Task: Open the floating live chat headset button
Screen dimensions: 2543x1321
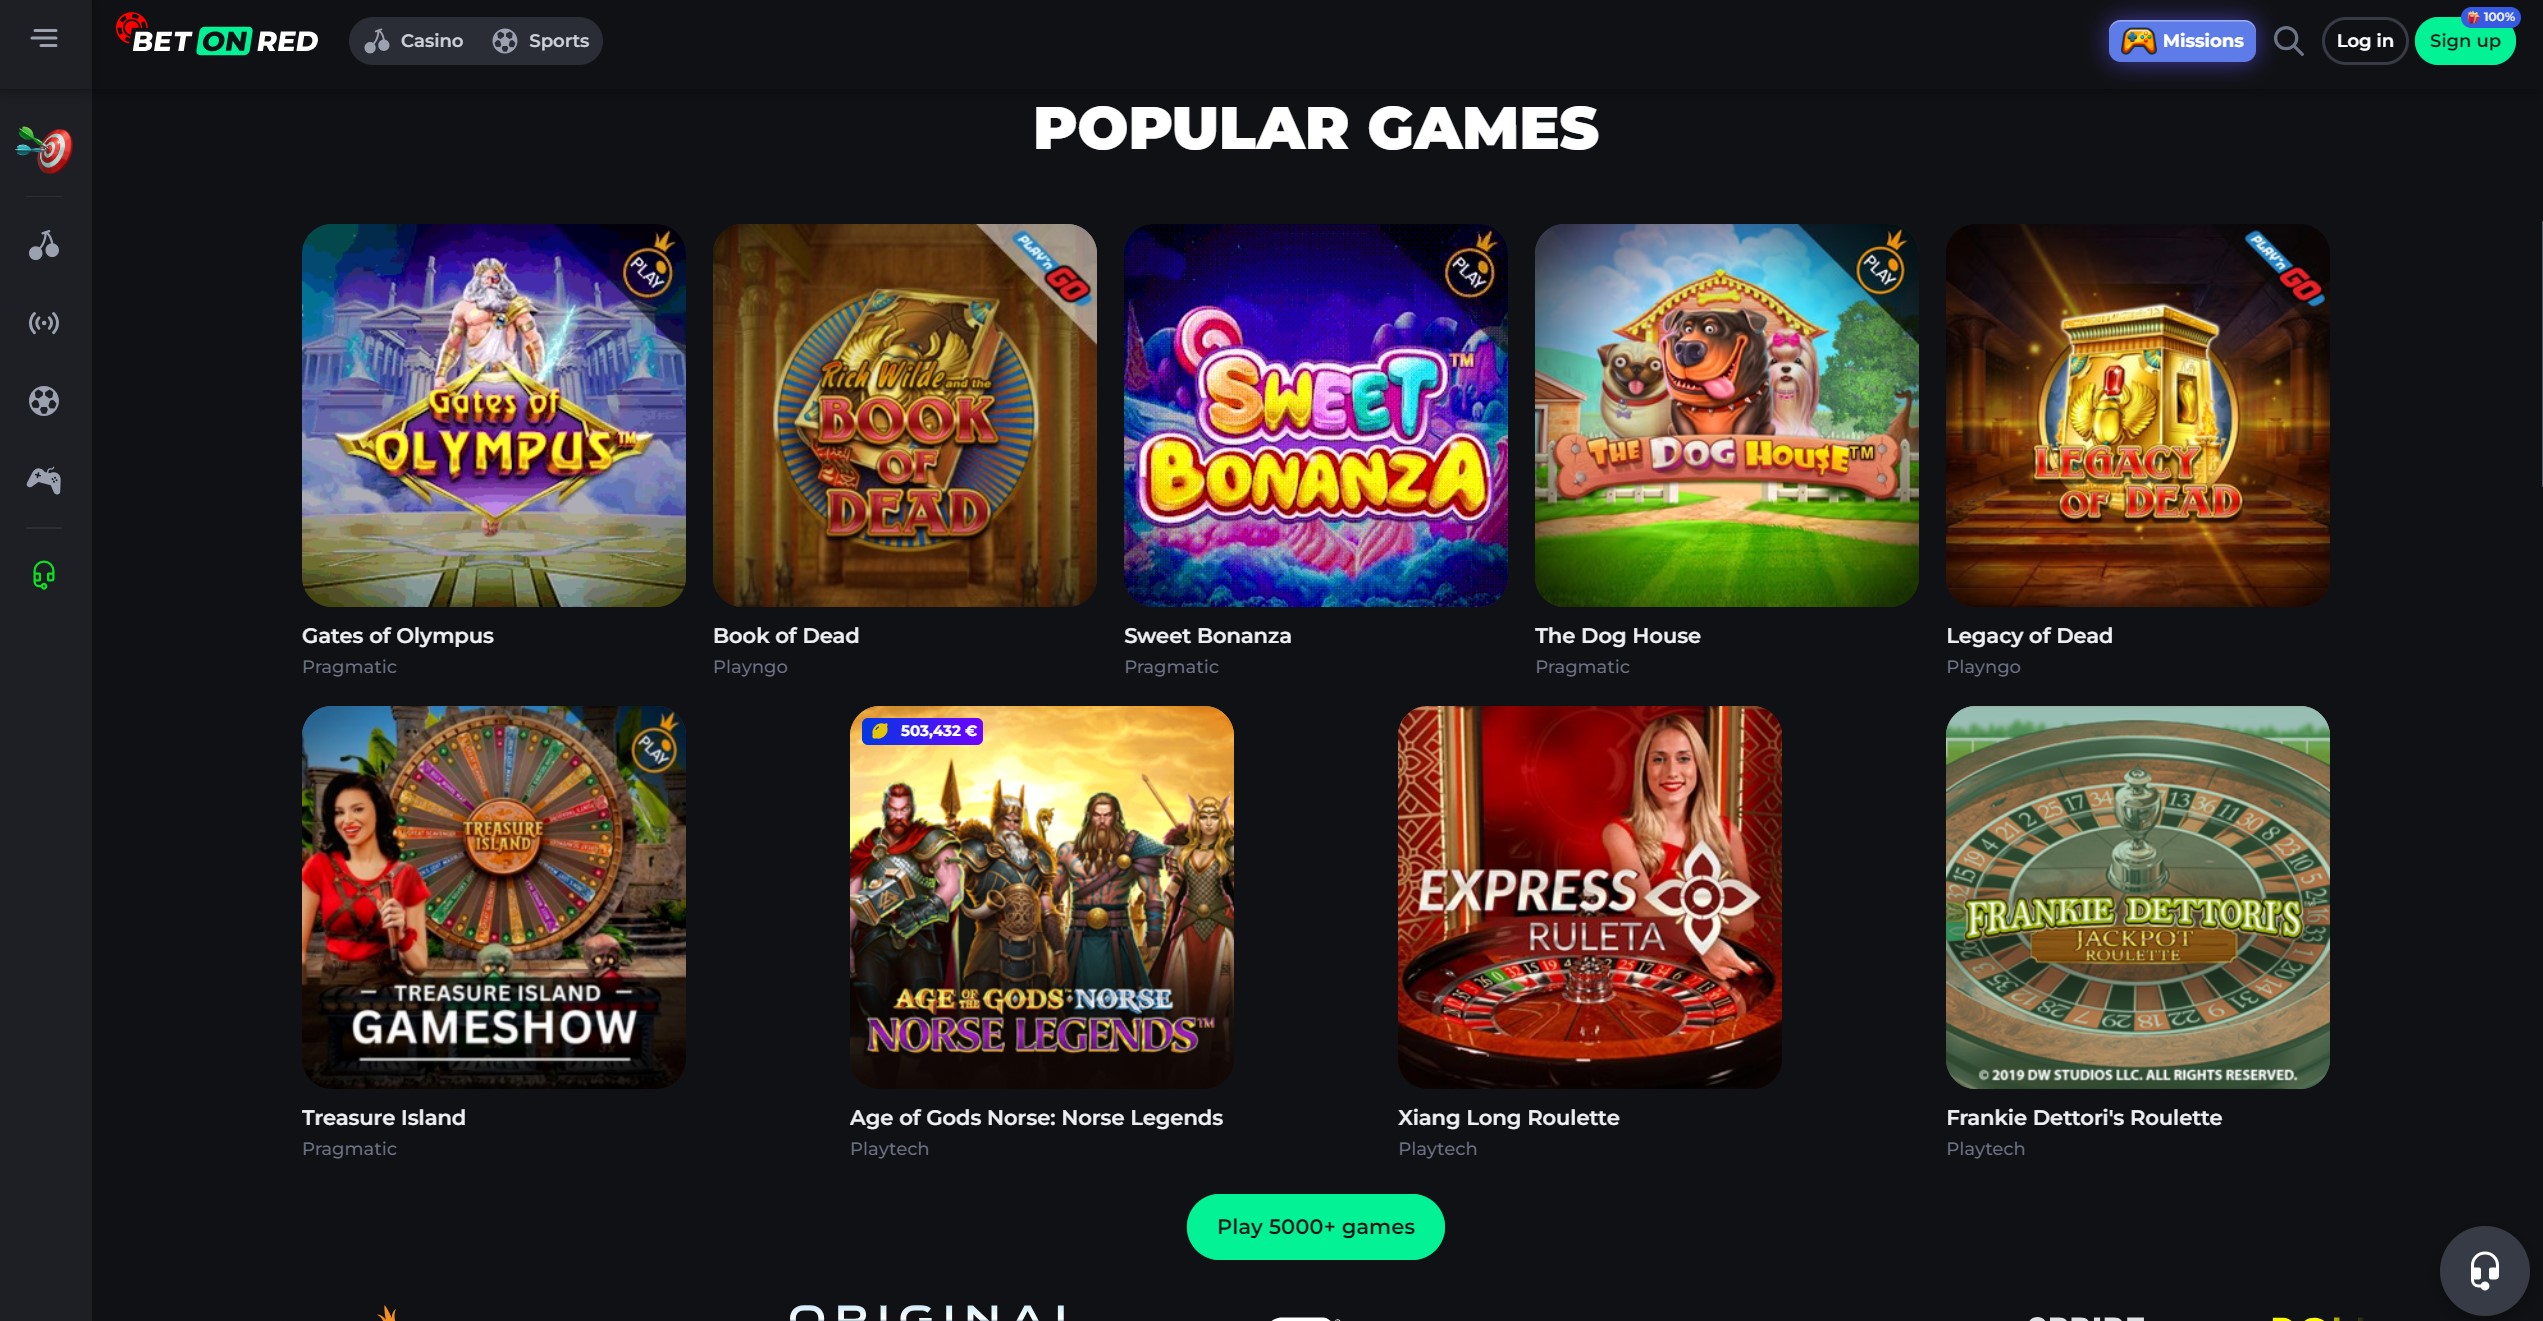Action: coord(2484,1270)
